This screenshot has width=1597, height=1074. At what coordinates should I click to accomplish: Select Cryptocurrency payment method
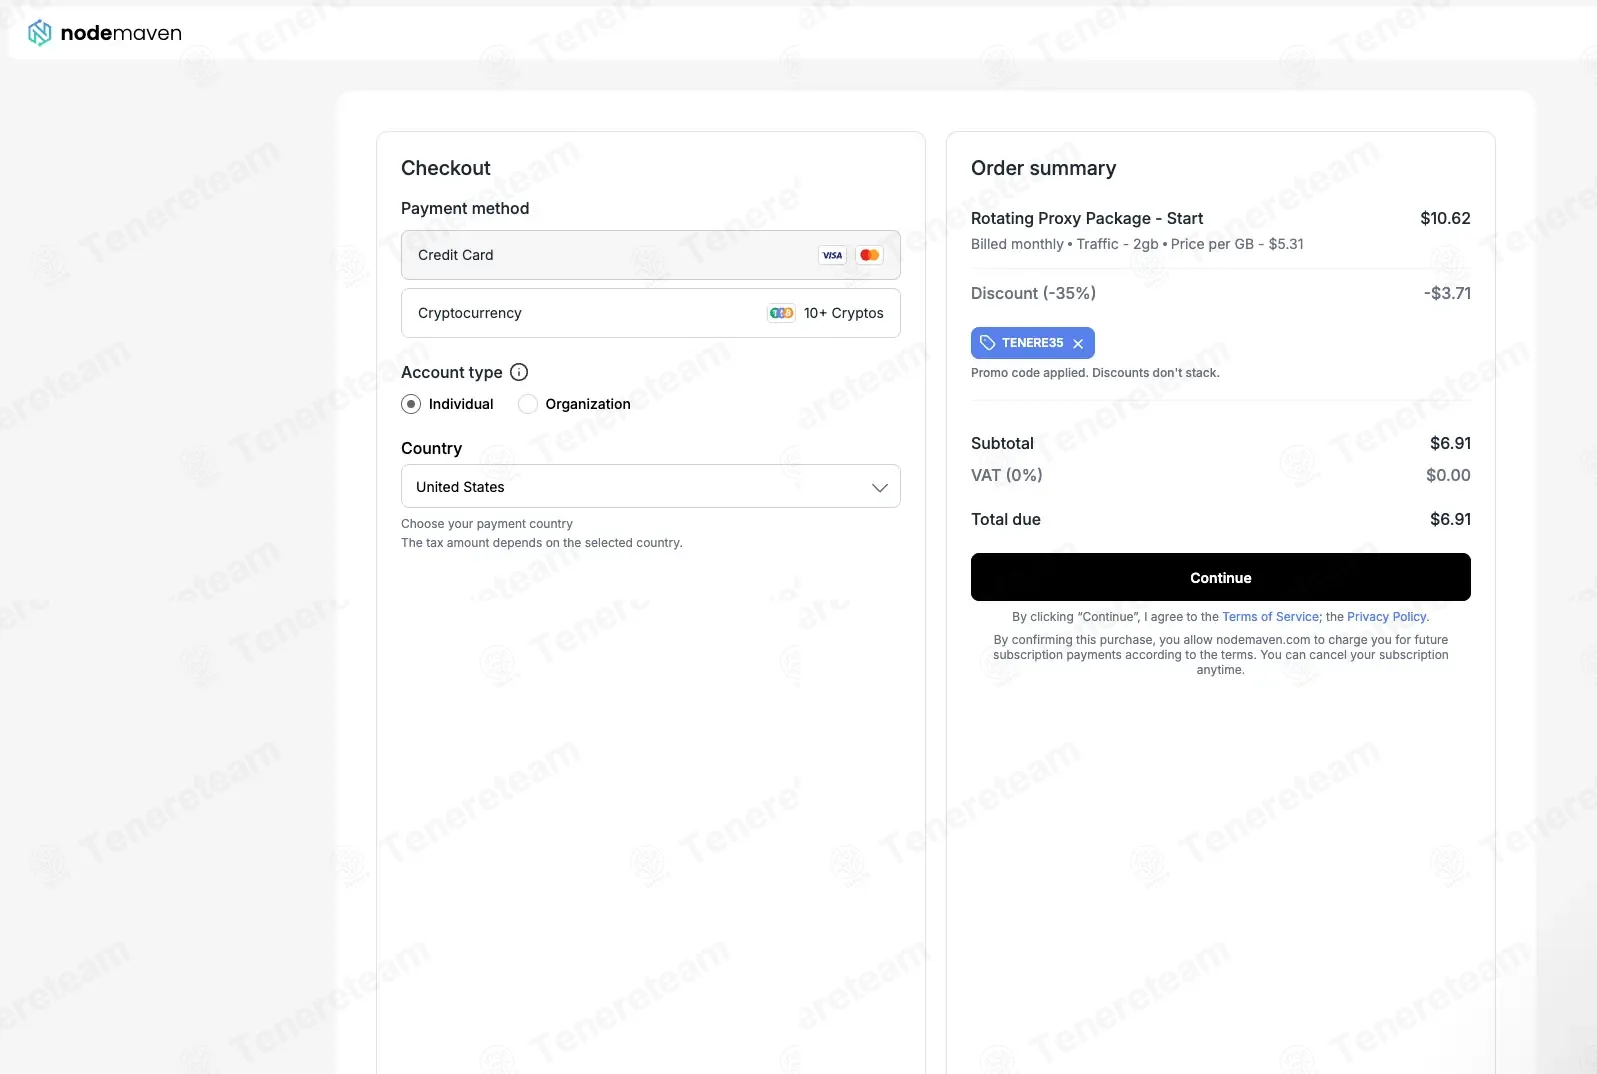tap(651, 313)
